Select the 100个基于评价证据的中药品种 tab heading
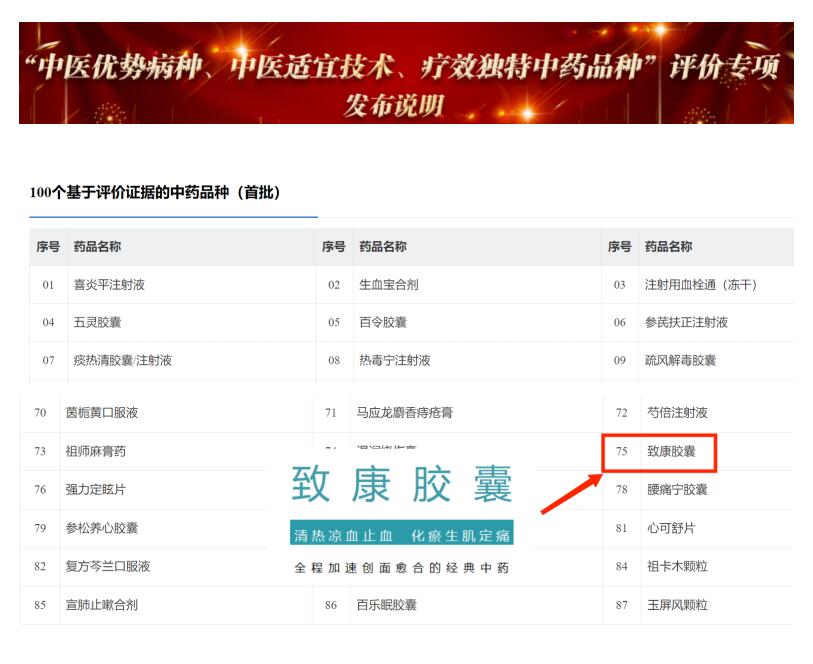Image resolution: width=813 pixels, height=664 pixels. (155, 192)
